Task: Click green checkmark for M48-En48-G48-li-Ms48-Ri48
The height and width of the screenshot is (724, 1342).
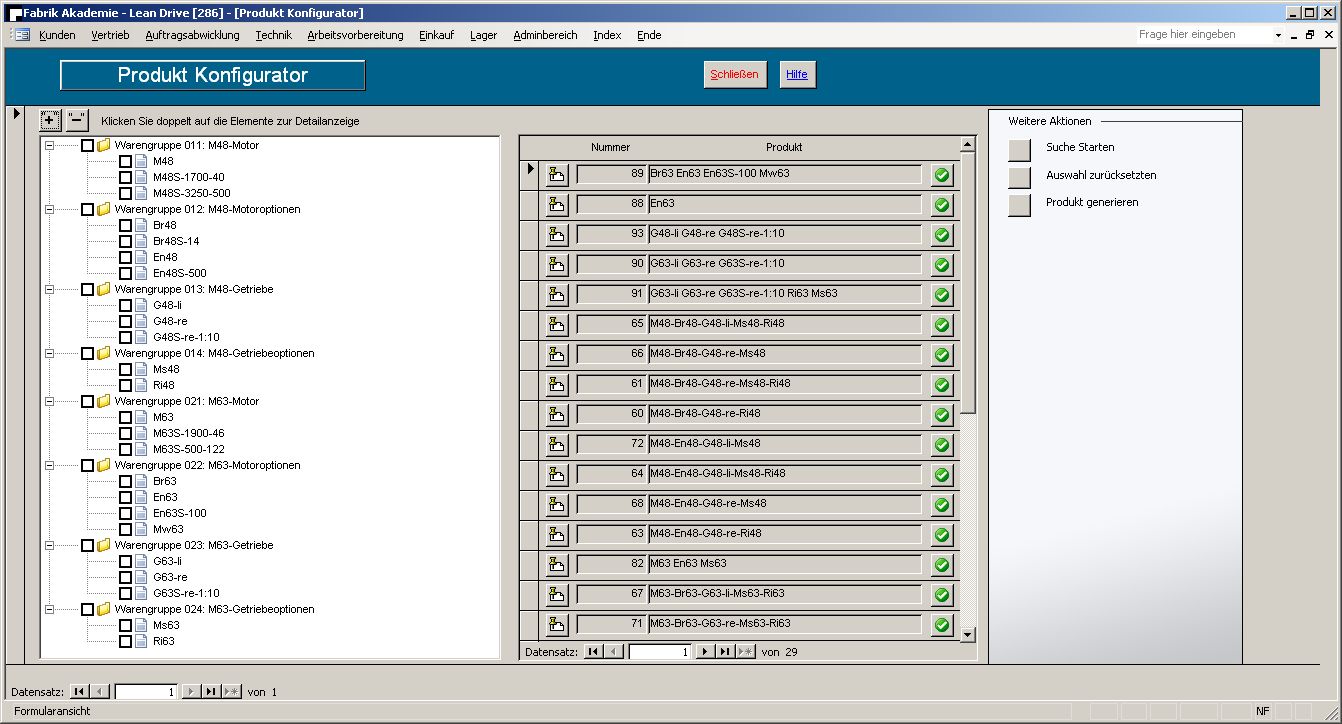Action: (x=941, y=475)
